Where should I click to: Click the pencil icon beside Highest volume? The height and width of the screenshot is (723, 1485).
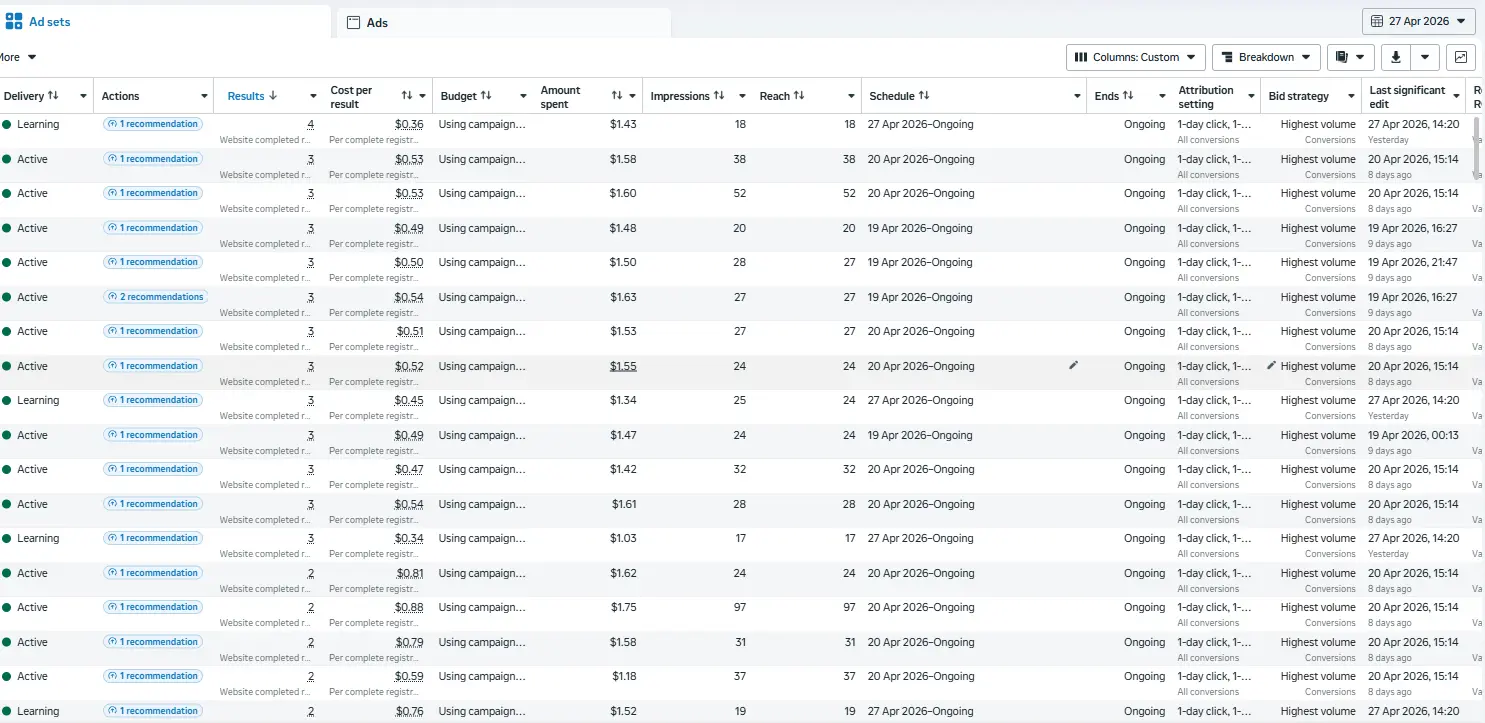1272,366
